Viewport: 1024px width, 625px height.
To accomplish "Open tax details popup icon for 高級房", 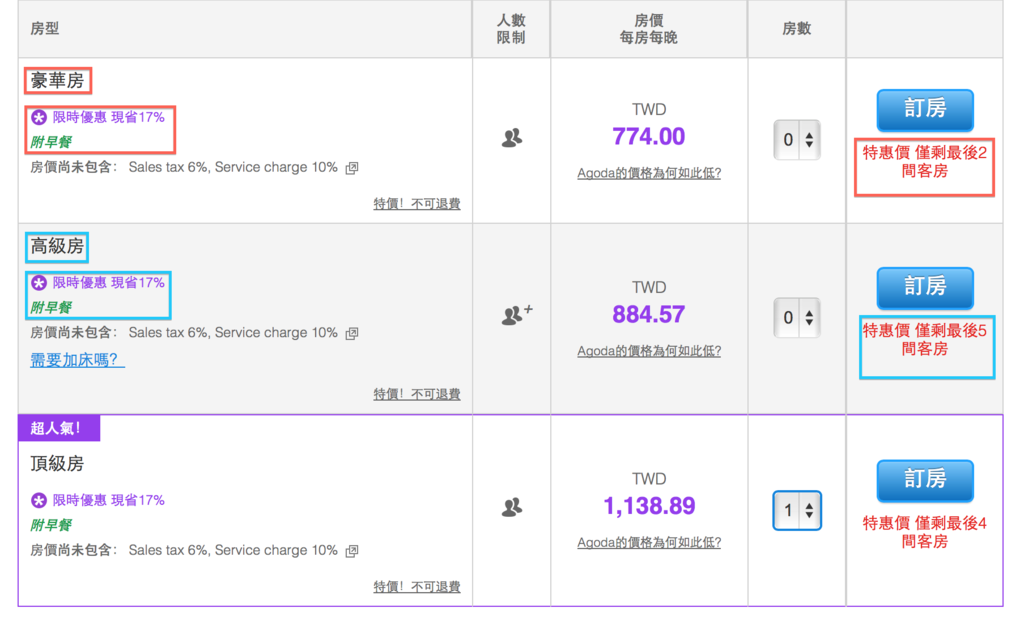I will tap(352, 333).
